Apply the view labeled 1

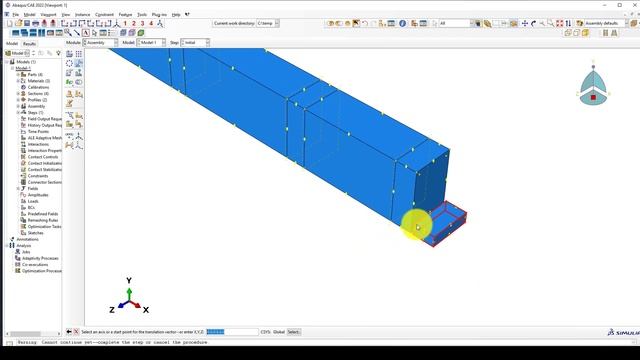click(x=125, y=24)
